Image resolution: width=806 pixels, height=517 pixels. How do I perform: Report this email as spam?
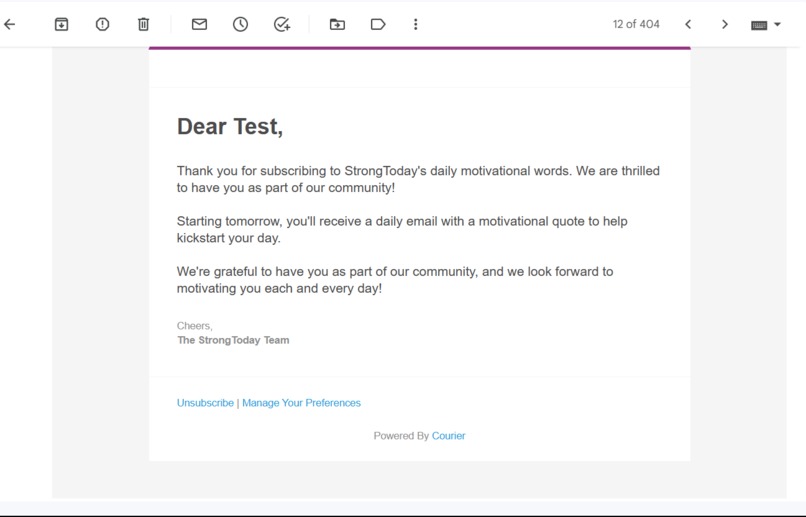point(102,24)
